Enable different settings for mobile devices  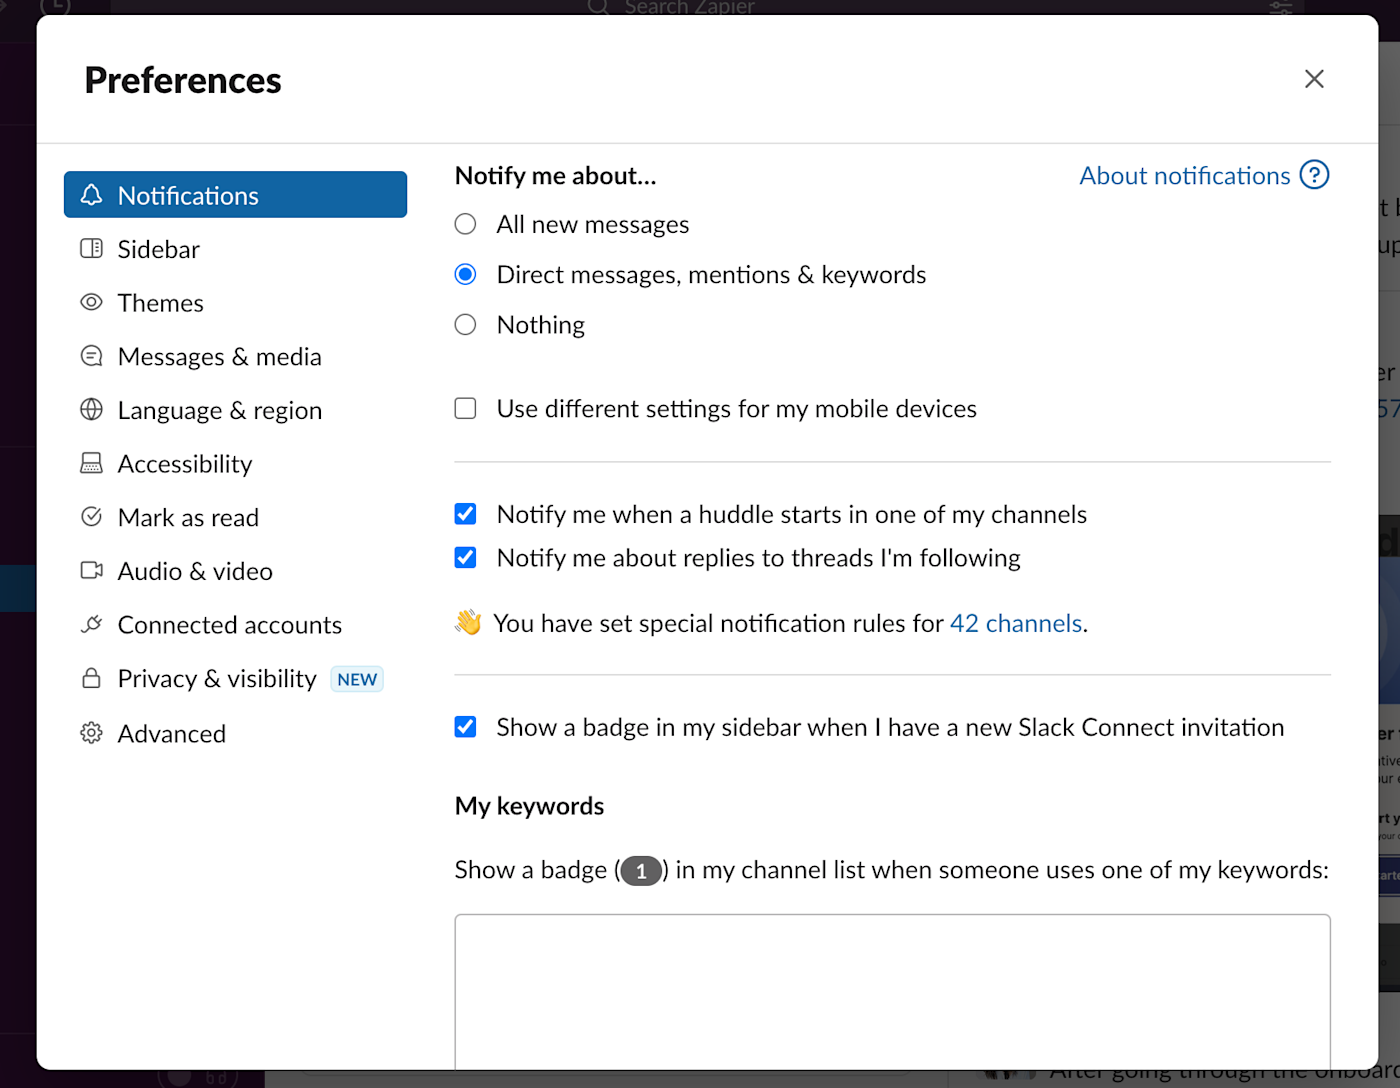coord(465,408)
